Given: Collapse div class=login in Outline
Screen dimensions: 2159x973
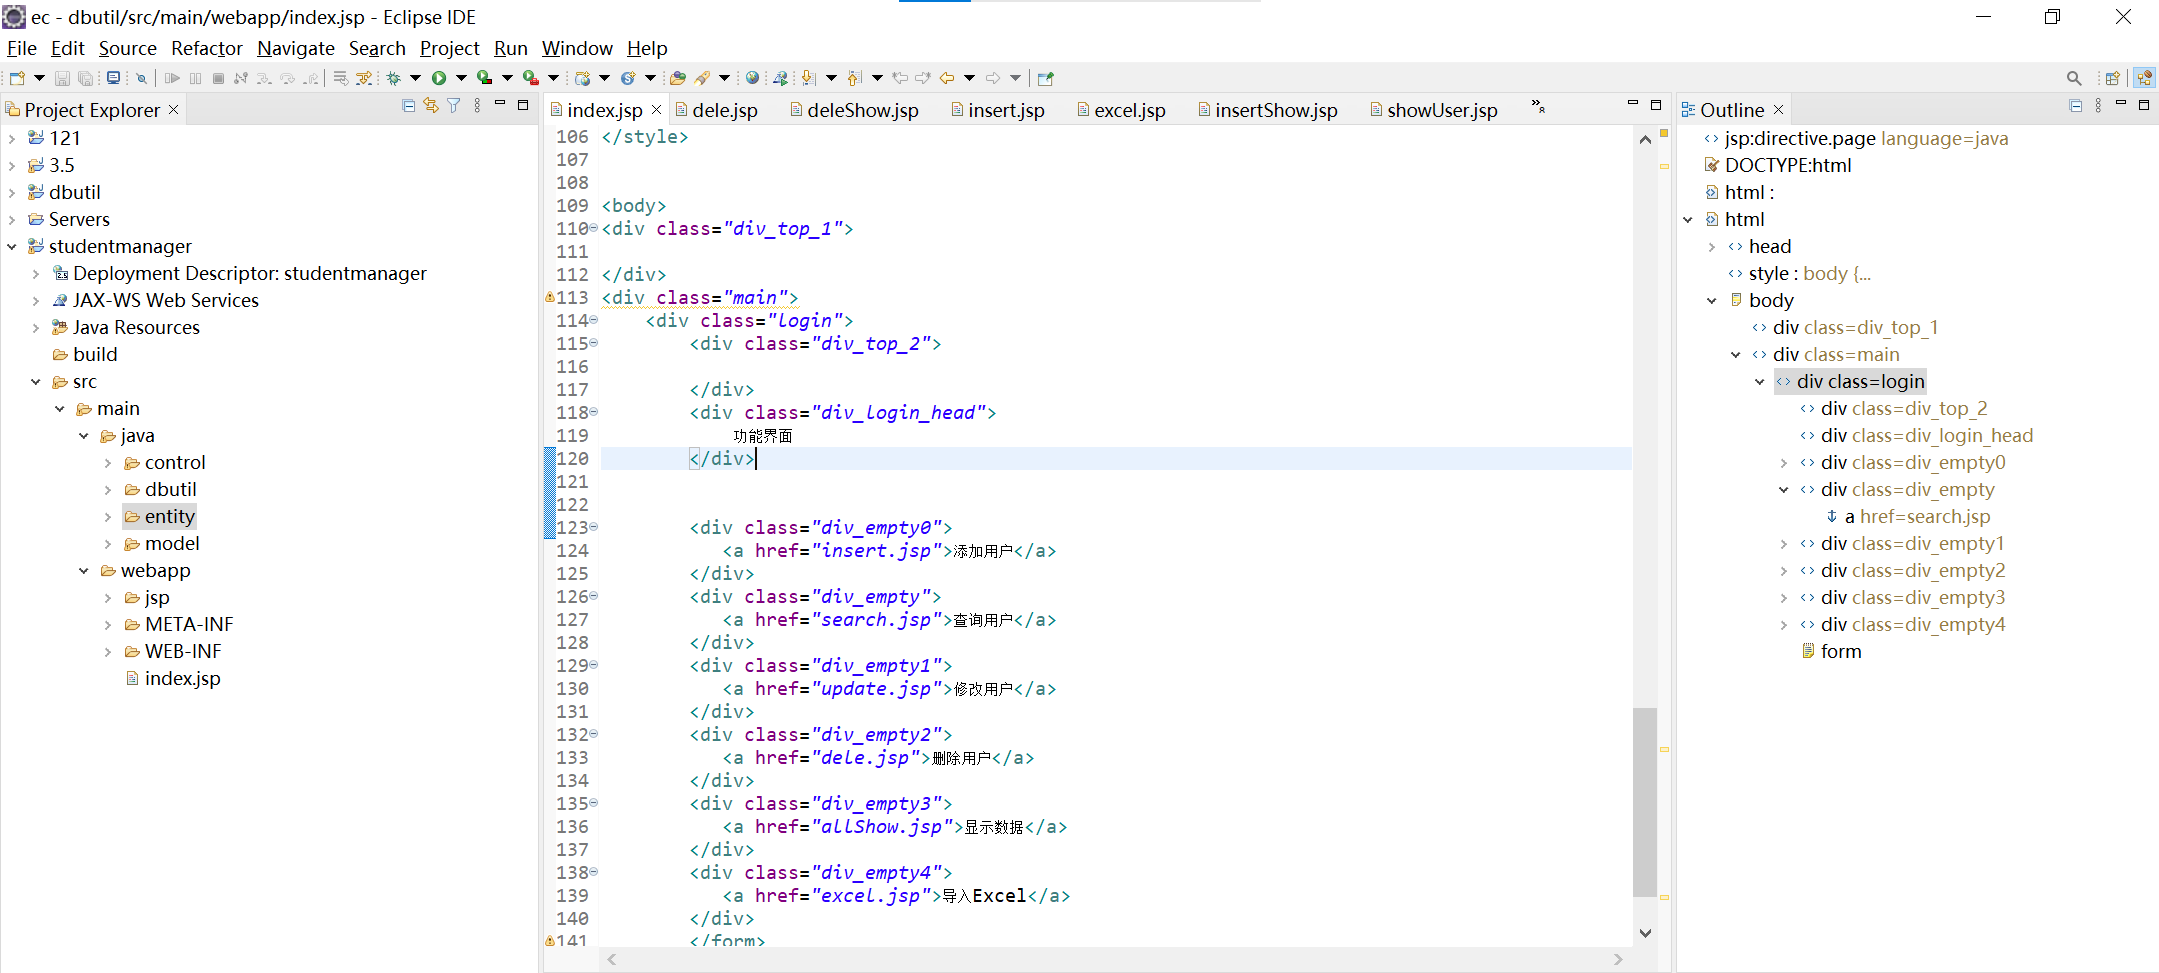Looking at the screenshot, I should [x=1760, y=381].
